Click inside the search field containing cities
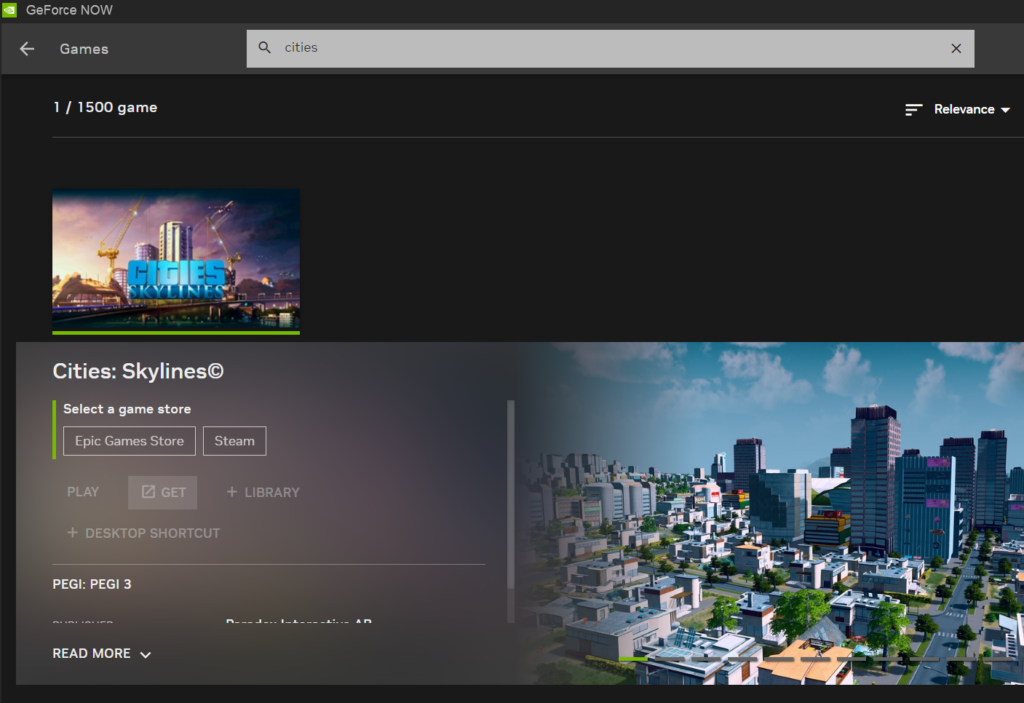Image resolution: width=1024 pixels, height=703 pixels. [x=600, y=48]
